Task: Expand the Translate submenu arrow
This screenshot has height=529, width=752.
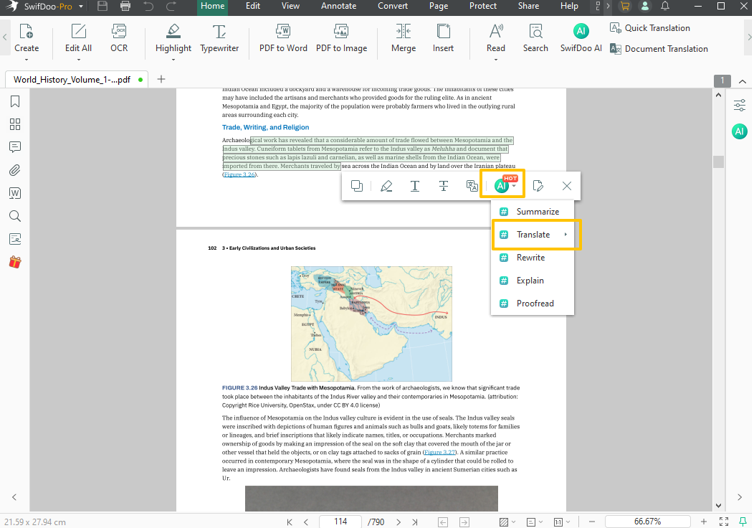Action: click(x=565, y=235)
